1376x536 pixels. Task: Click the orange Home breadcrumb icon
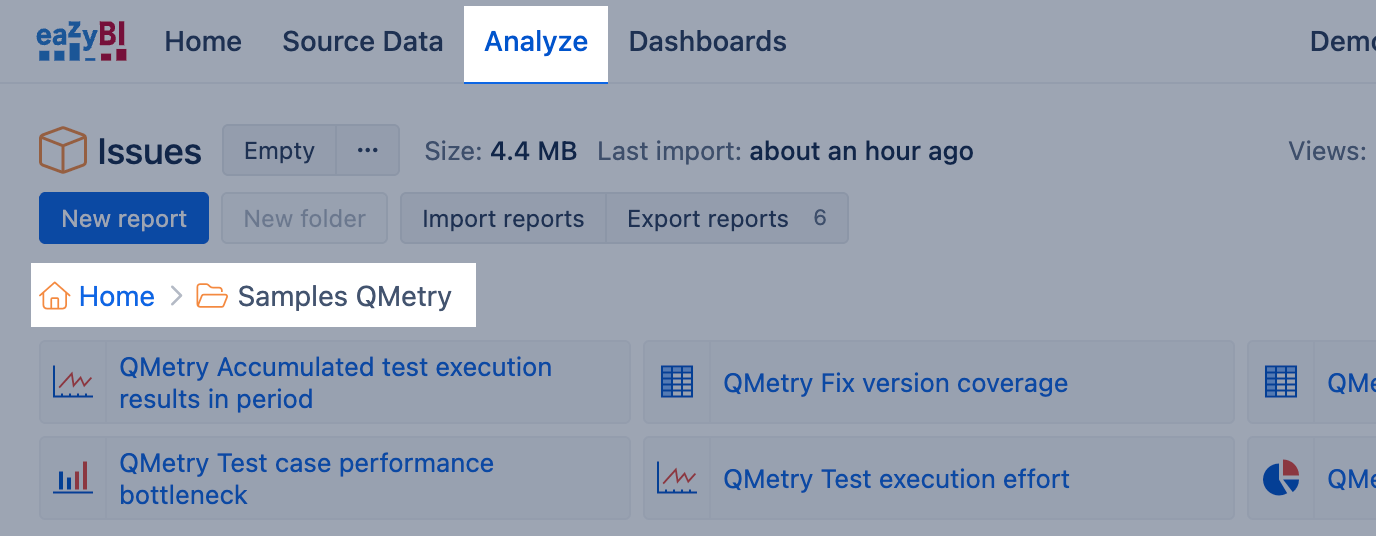pos(54,297)
